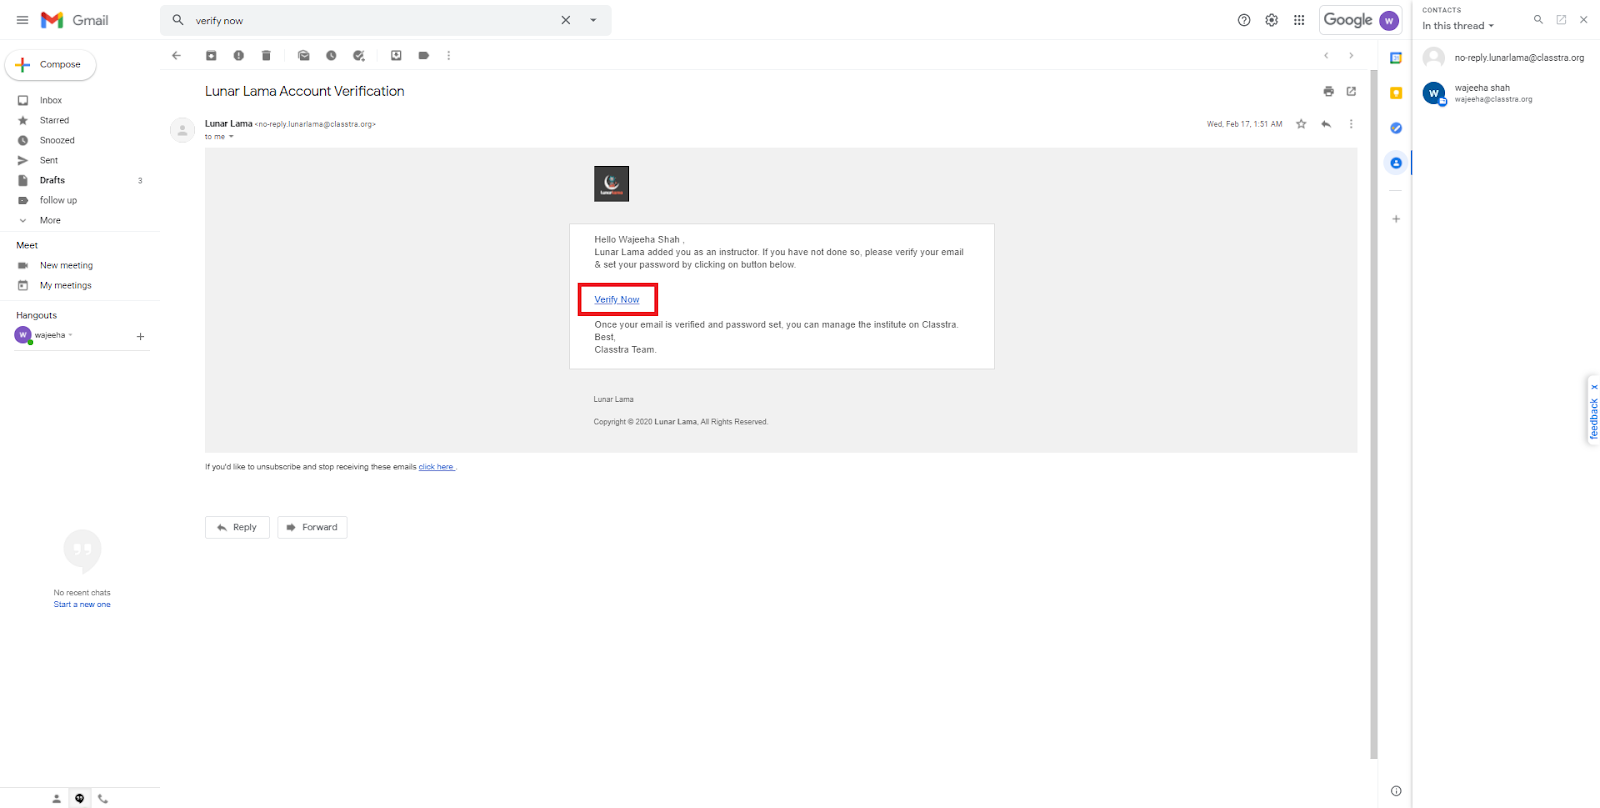Screen dimensions: 1600x808
Task: Toggle the Contacts side panel icon
Action: (1396, 163)
